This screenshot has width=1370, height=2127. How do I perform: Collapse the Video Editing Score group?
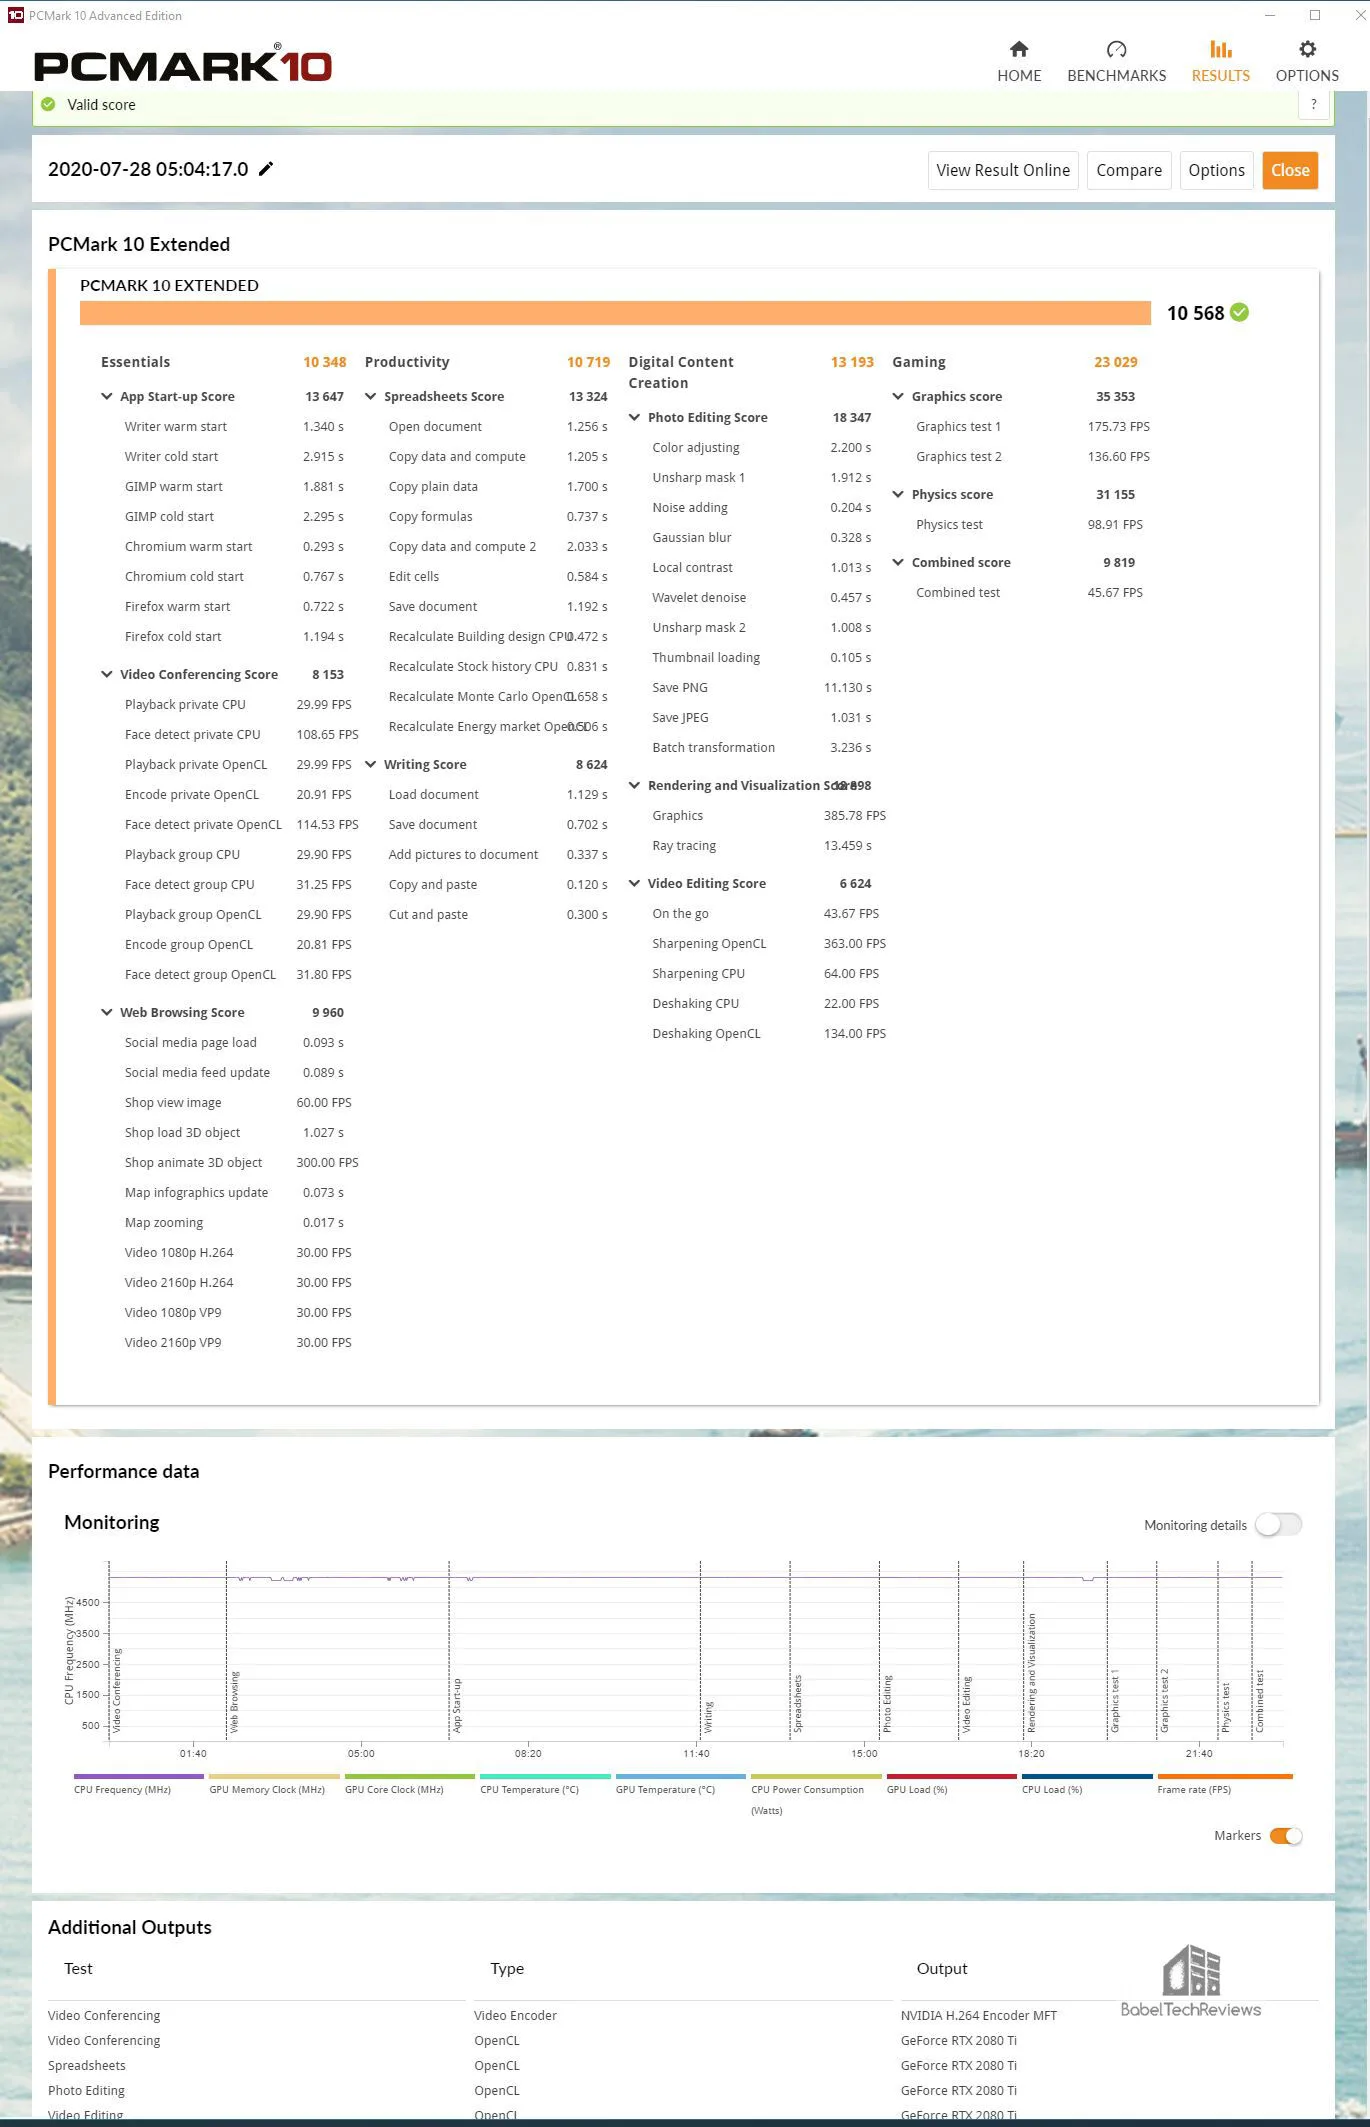click(634, 884)
